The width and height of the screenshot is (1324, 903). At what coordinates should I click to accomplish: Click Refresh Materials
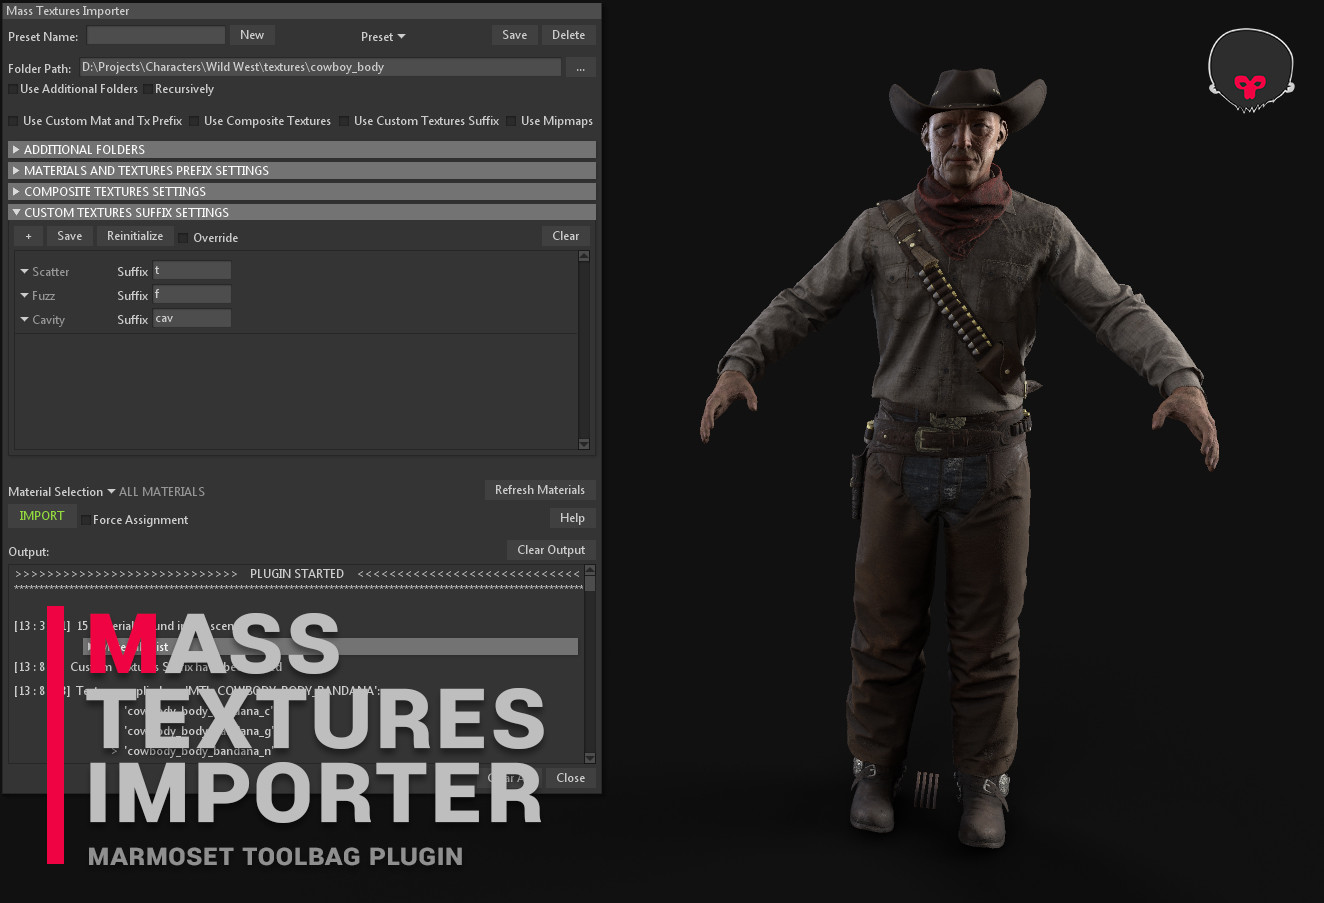pos(540,489)
